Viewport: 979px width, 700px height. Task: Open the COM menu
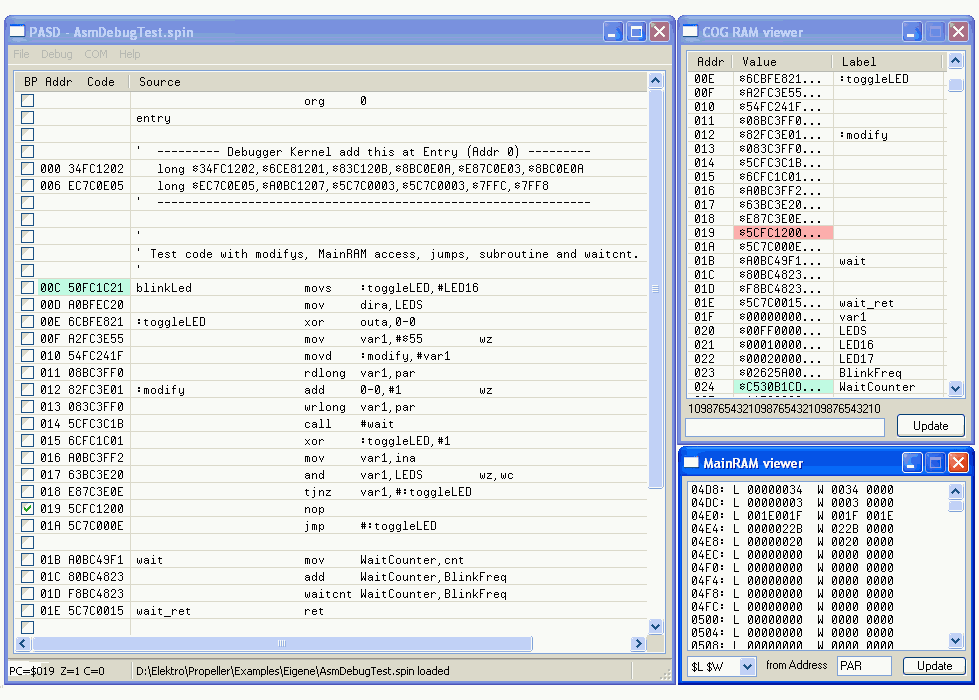[x=96, y=54]
